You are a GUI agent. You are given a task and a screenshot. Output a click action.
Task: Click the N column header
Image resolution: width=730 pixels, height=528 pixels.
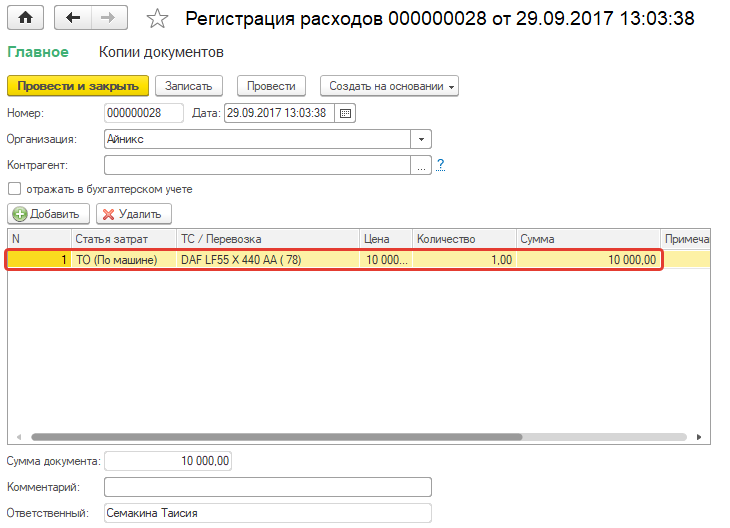39,239
